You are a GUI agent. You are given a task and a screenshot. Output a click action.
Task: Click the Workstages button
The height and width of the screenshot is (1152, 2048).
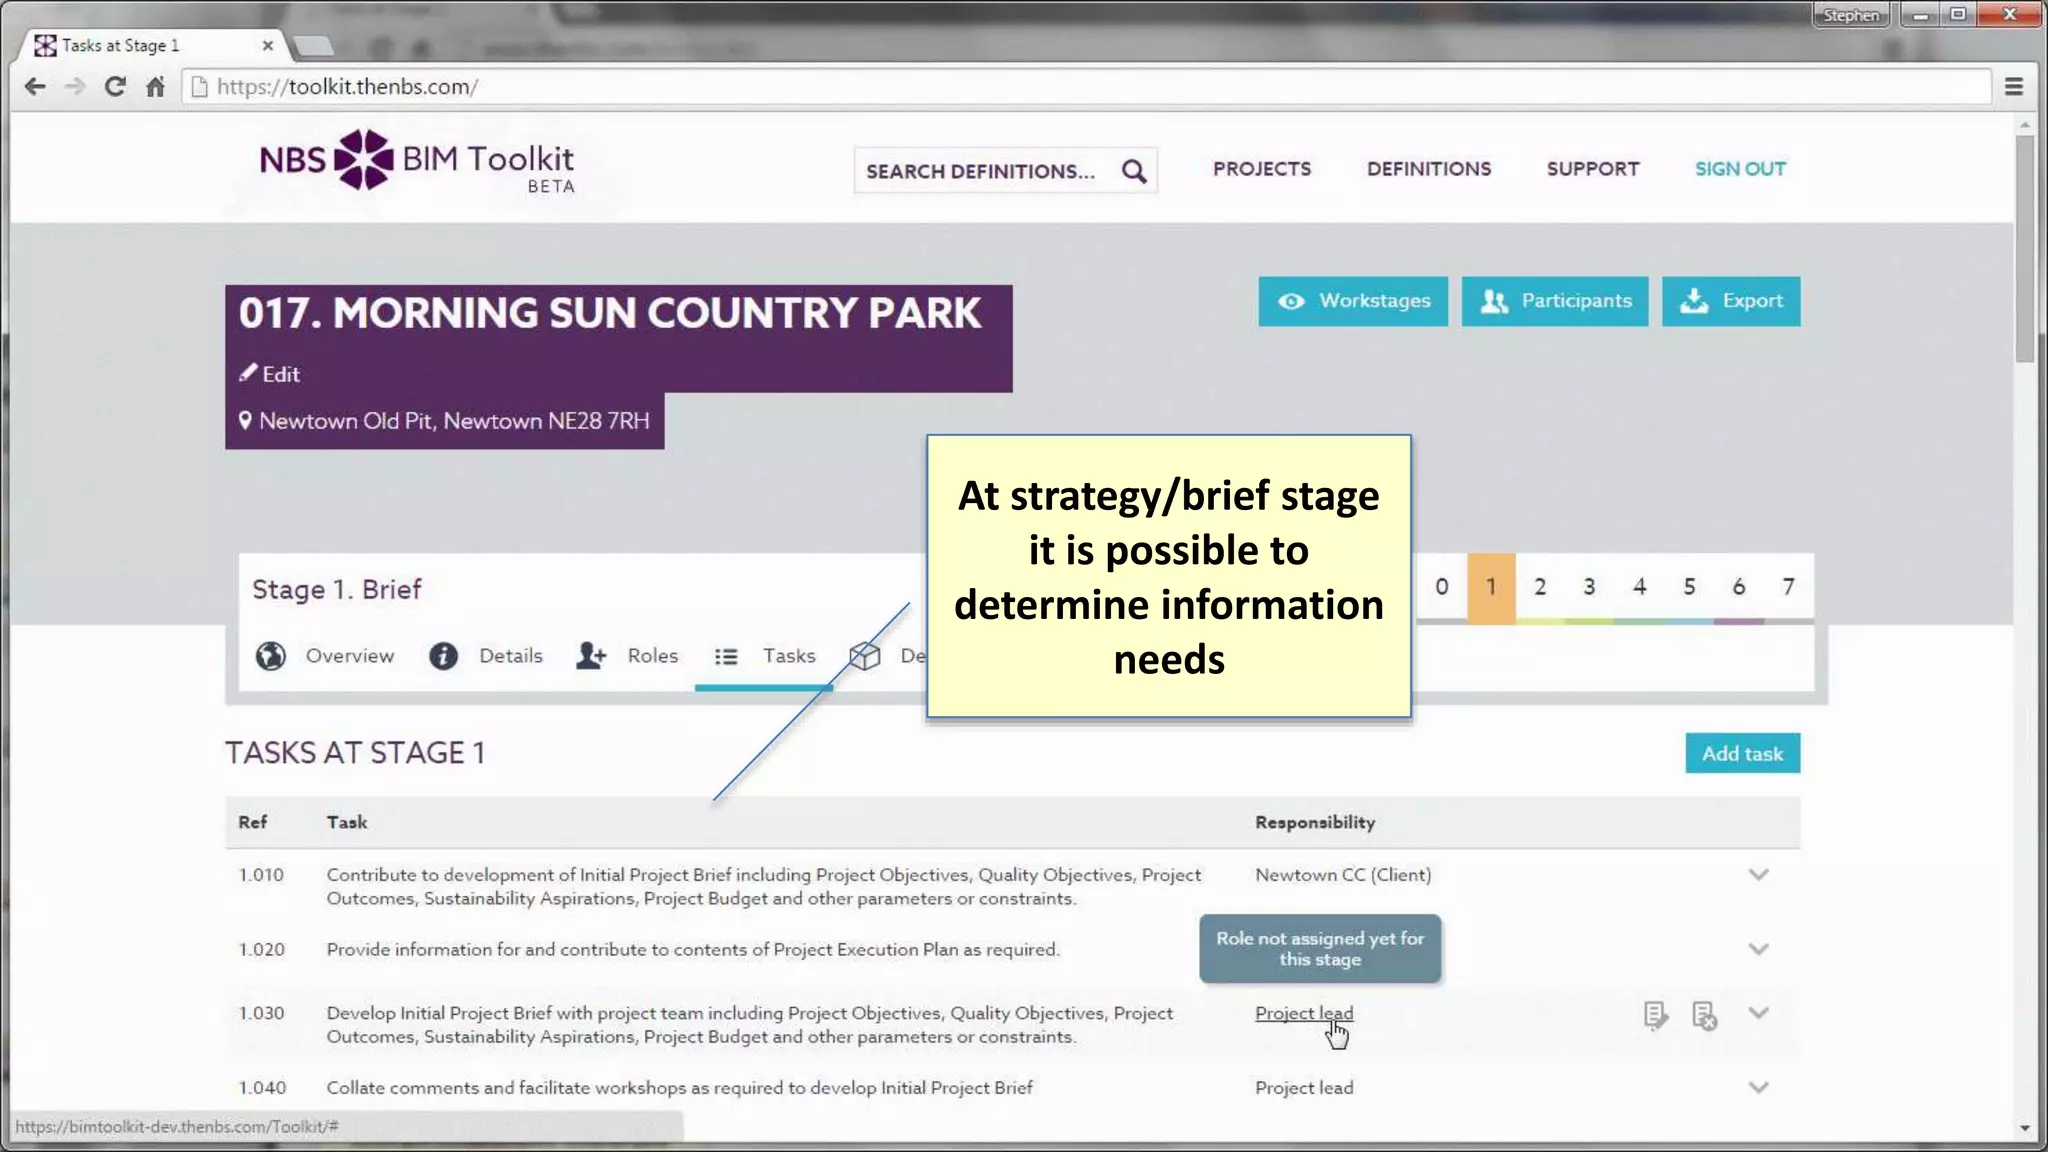[x=1353, y=301]
